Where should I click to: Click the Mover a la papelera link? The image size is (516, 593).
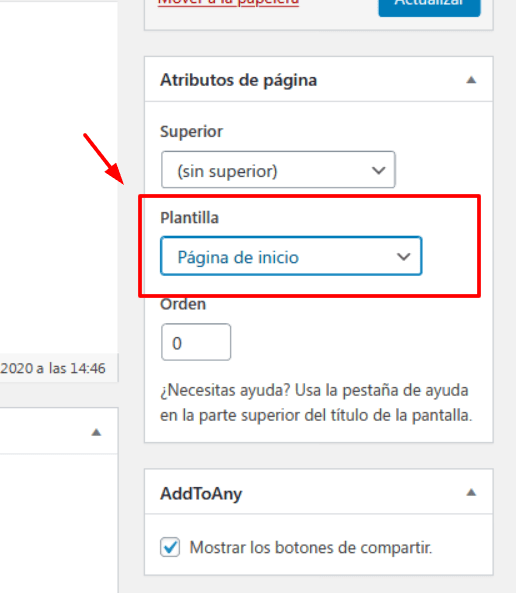pos(228,3)
